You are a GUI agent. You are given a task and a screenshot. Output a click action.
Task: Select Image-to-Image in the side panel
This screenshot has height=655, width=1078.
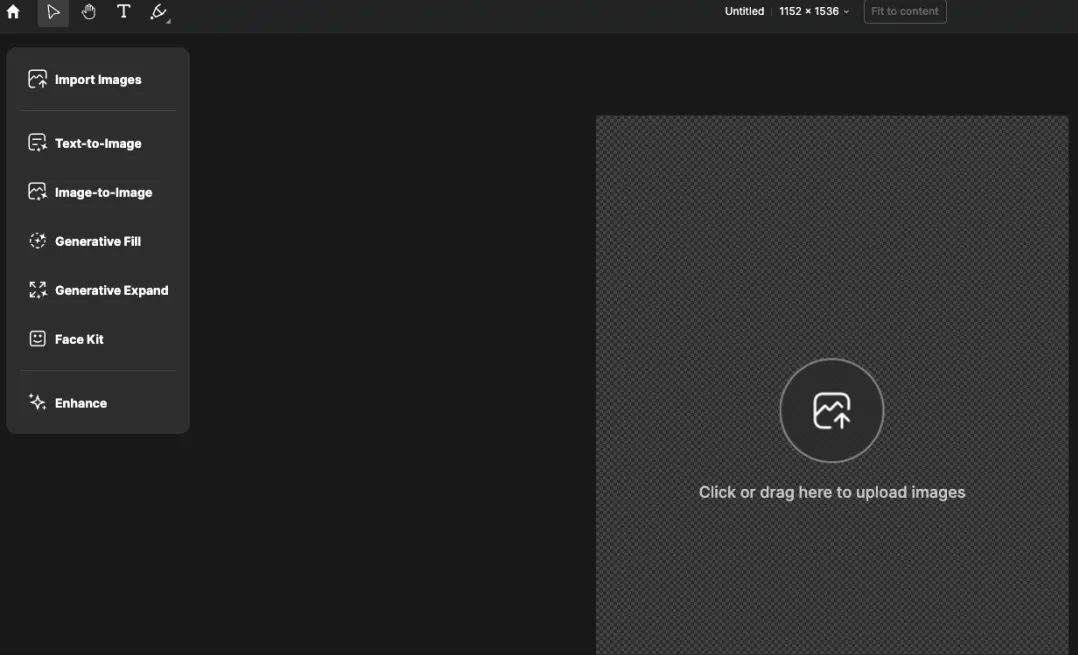click(103, 192)
